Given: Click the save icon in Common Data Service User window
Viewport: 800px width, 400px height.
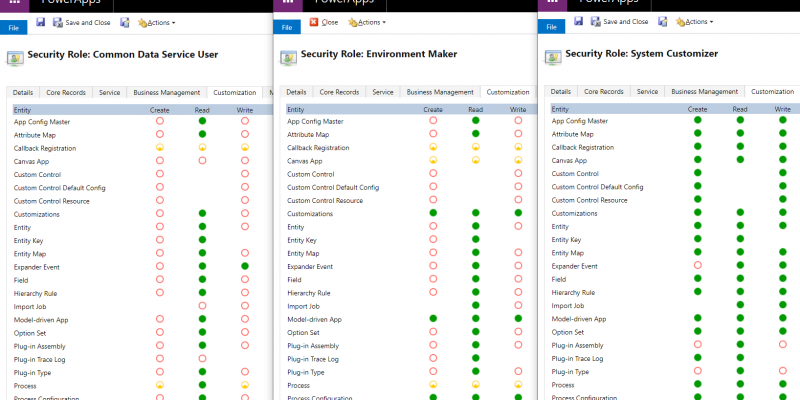Looking at the screenshot, I should tap(41, 22).
